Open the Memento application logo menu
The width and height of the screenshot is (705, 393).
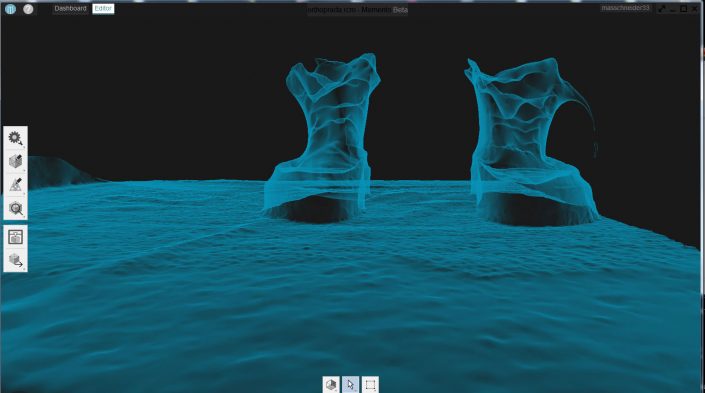coord(10,9)
